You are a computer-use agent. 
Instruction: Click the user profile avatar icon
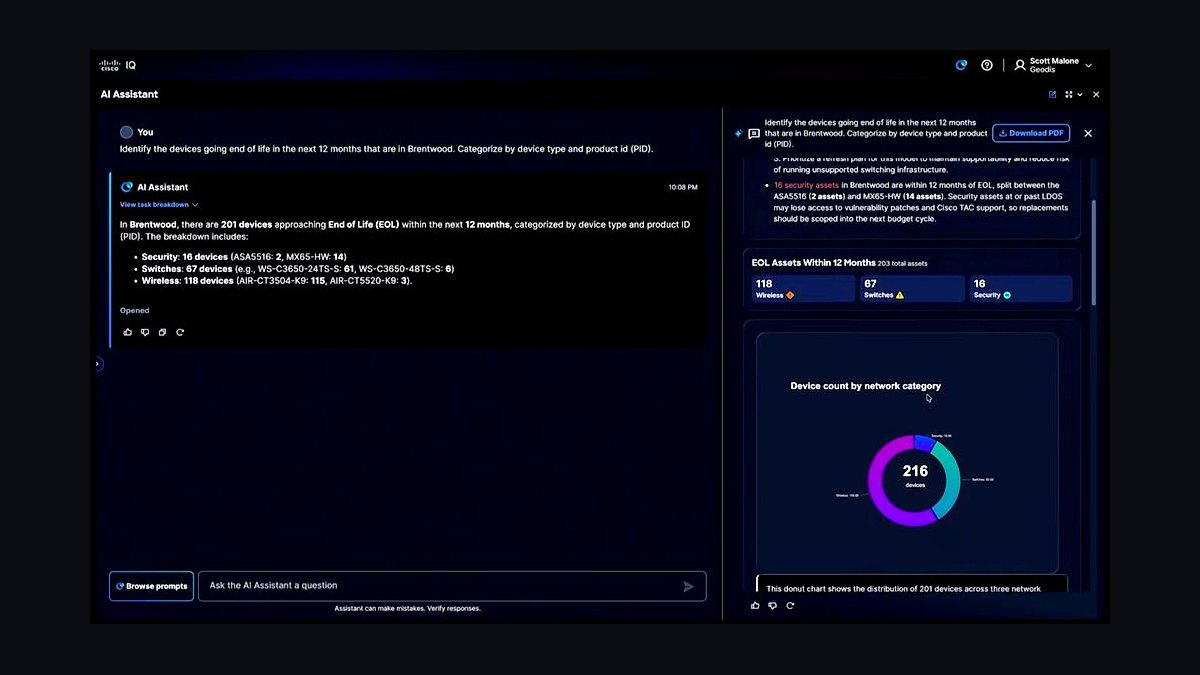click(1020, 65)
